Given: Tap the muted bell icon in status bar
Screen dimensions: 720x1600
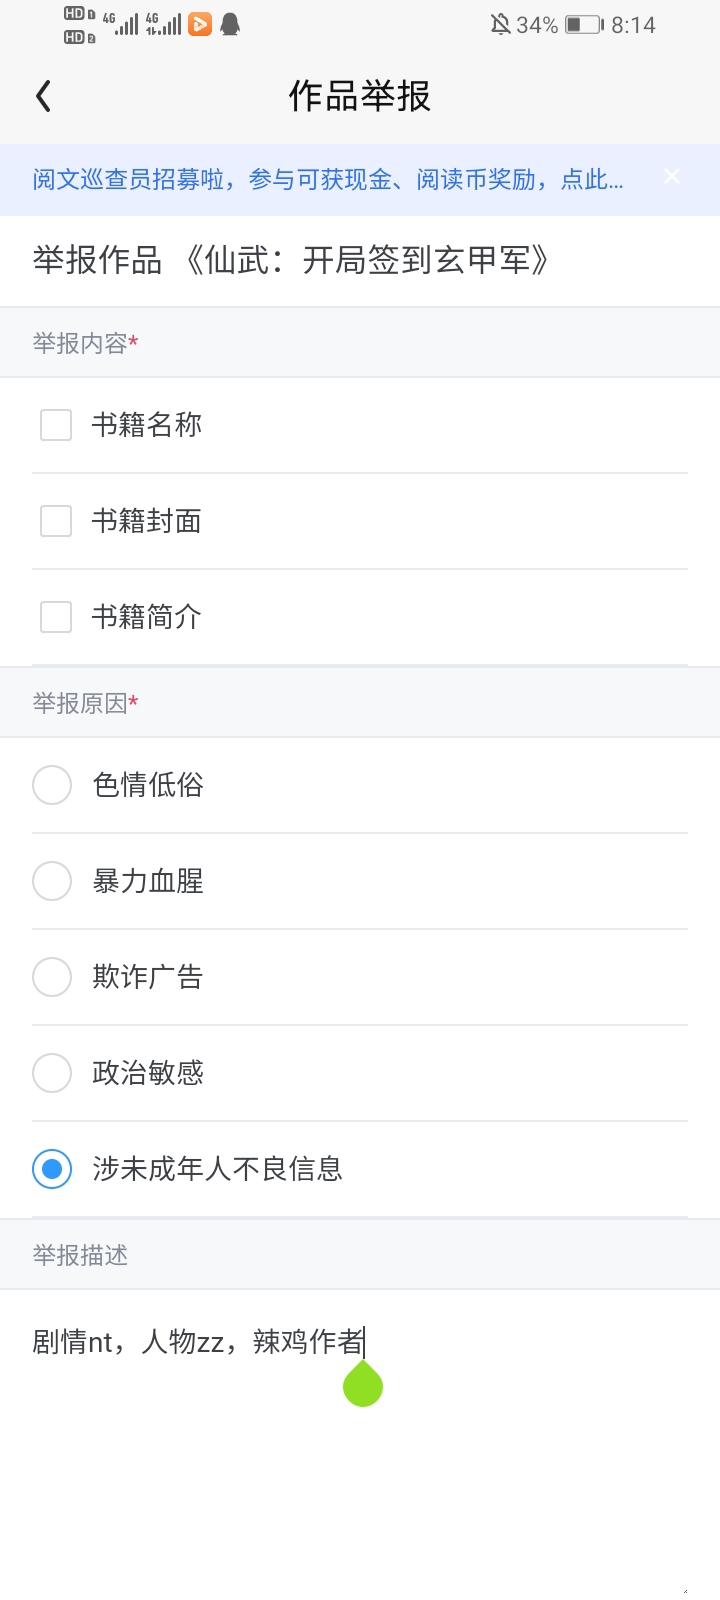Looking at the screenshot, I should point(500,25).
